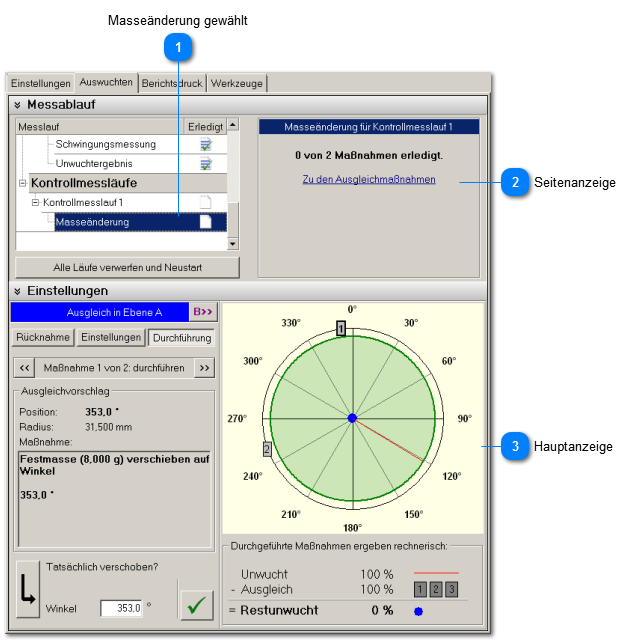Click the Winkel angle input field
The image size is (632, 643).
pos(121,608)
